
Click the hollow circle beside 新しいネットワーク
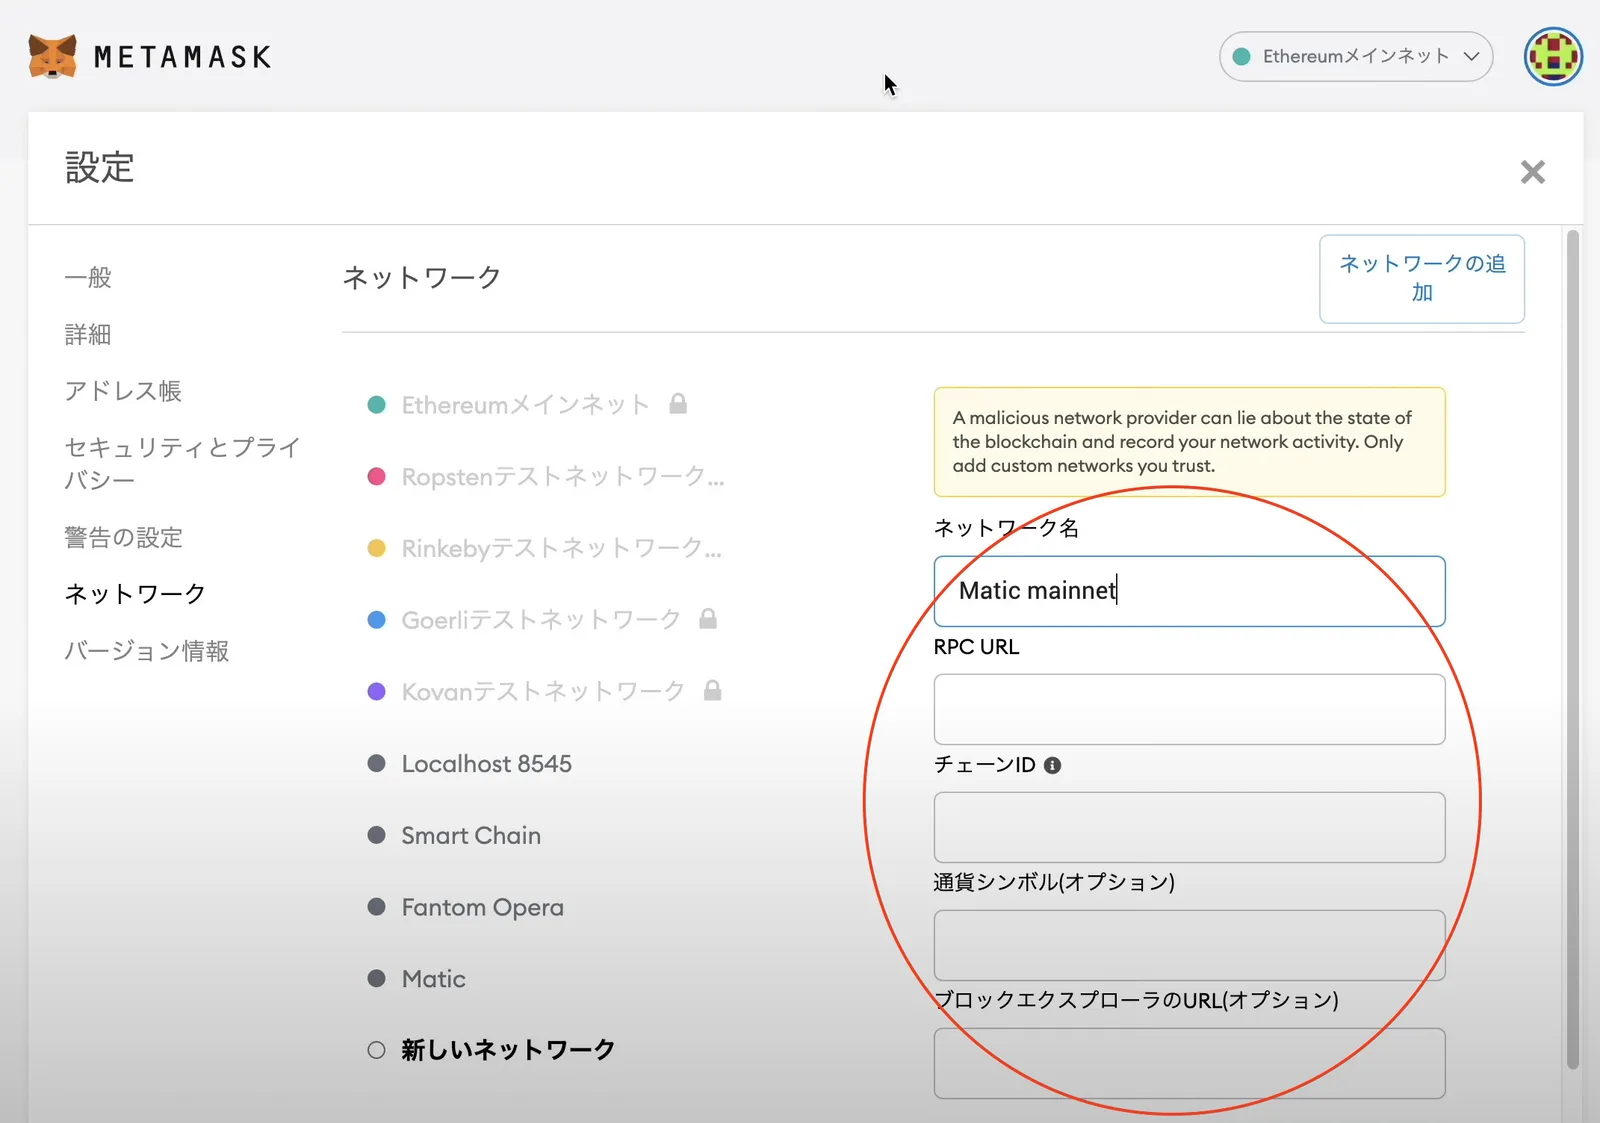click(376, 1050)
